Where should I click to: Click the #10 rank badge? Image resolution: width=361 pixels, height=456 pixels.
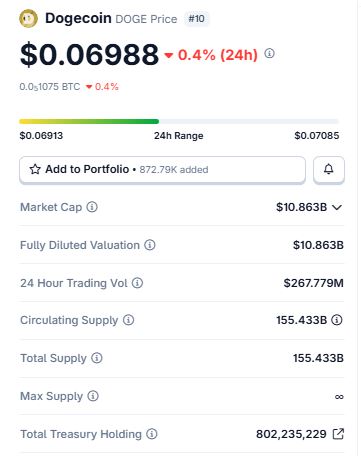pyautogui.click(x=196, y=19)
